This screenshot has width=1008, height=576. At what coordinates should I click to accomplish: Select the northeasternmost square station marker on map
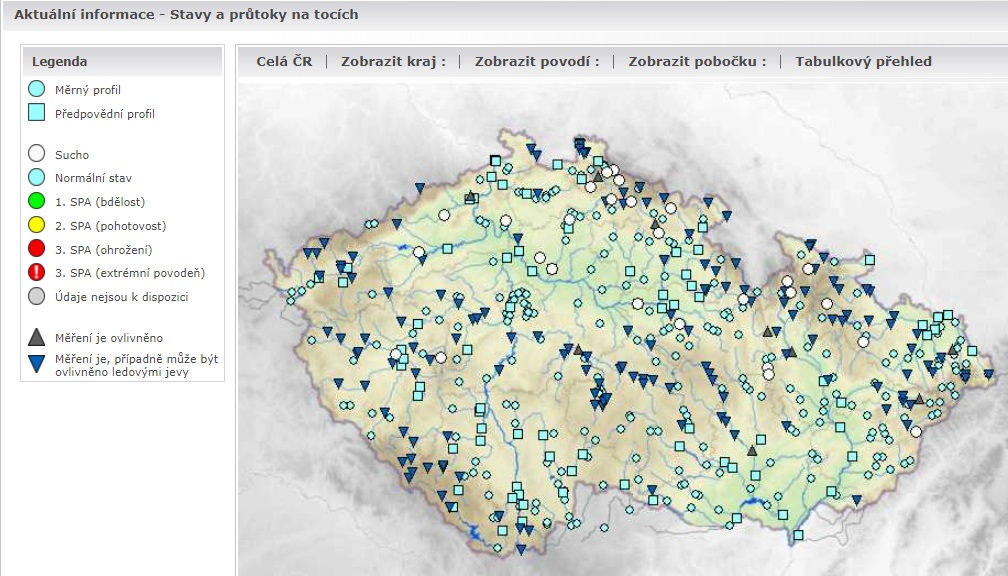tap(870, 260)
